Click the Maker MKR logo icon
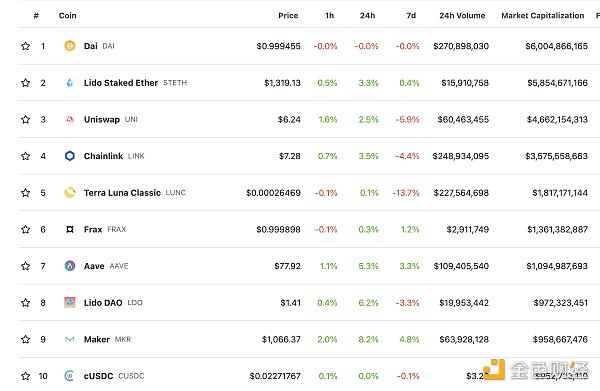This screenshot has width=600, height=391. (70, 339)
